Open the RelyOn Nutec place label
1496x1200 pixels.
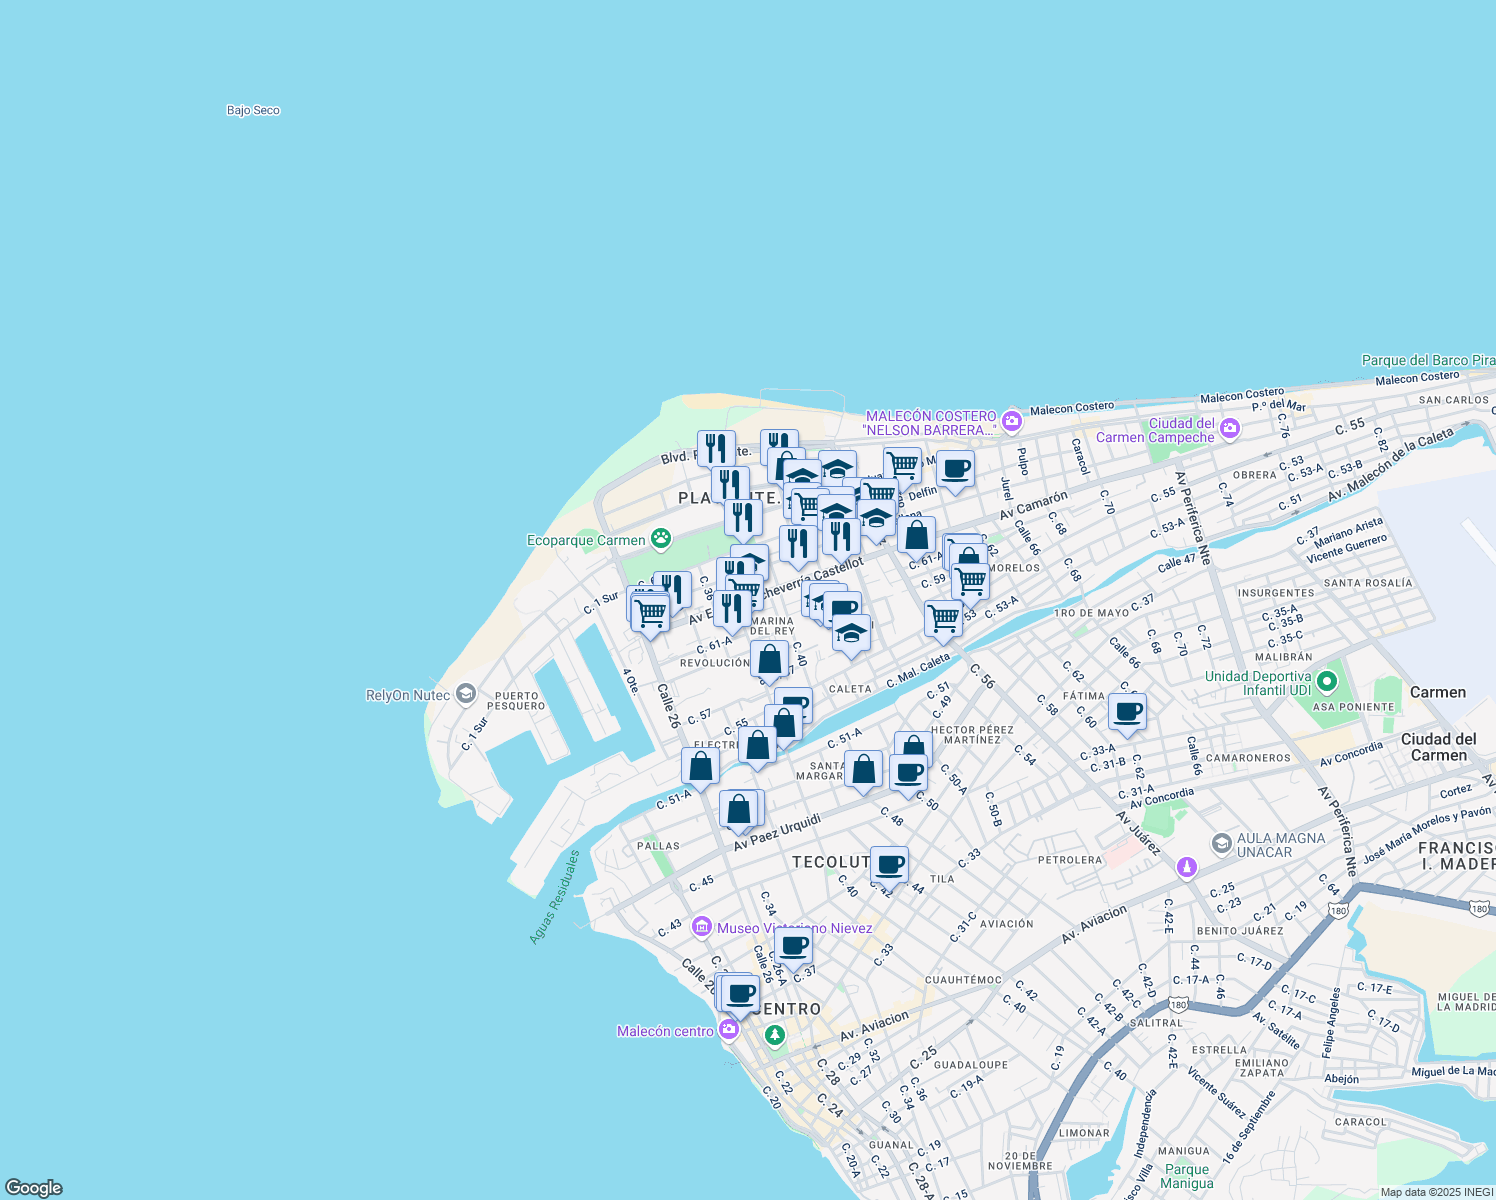pos(408,695)
